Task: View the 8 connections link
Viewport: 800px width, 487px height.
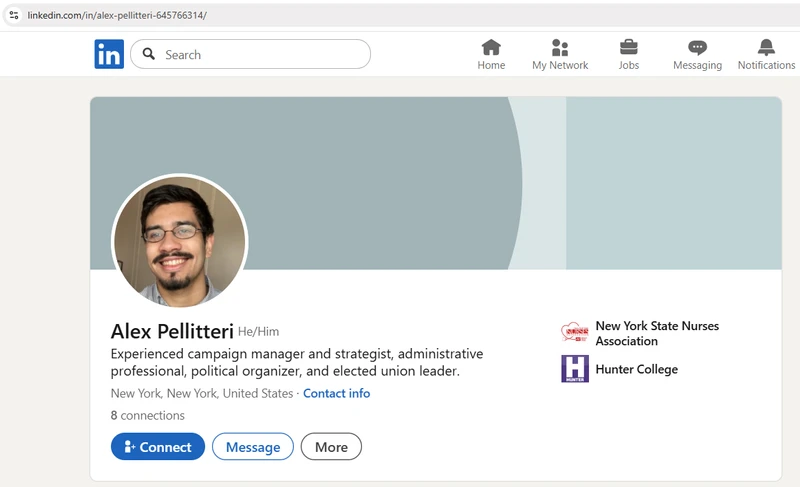Action: pos(148,415)
